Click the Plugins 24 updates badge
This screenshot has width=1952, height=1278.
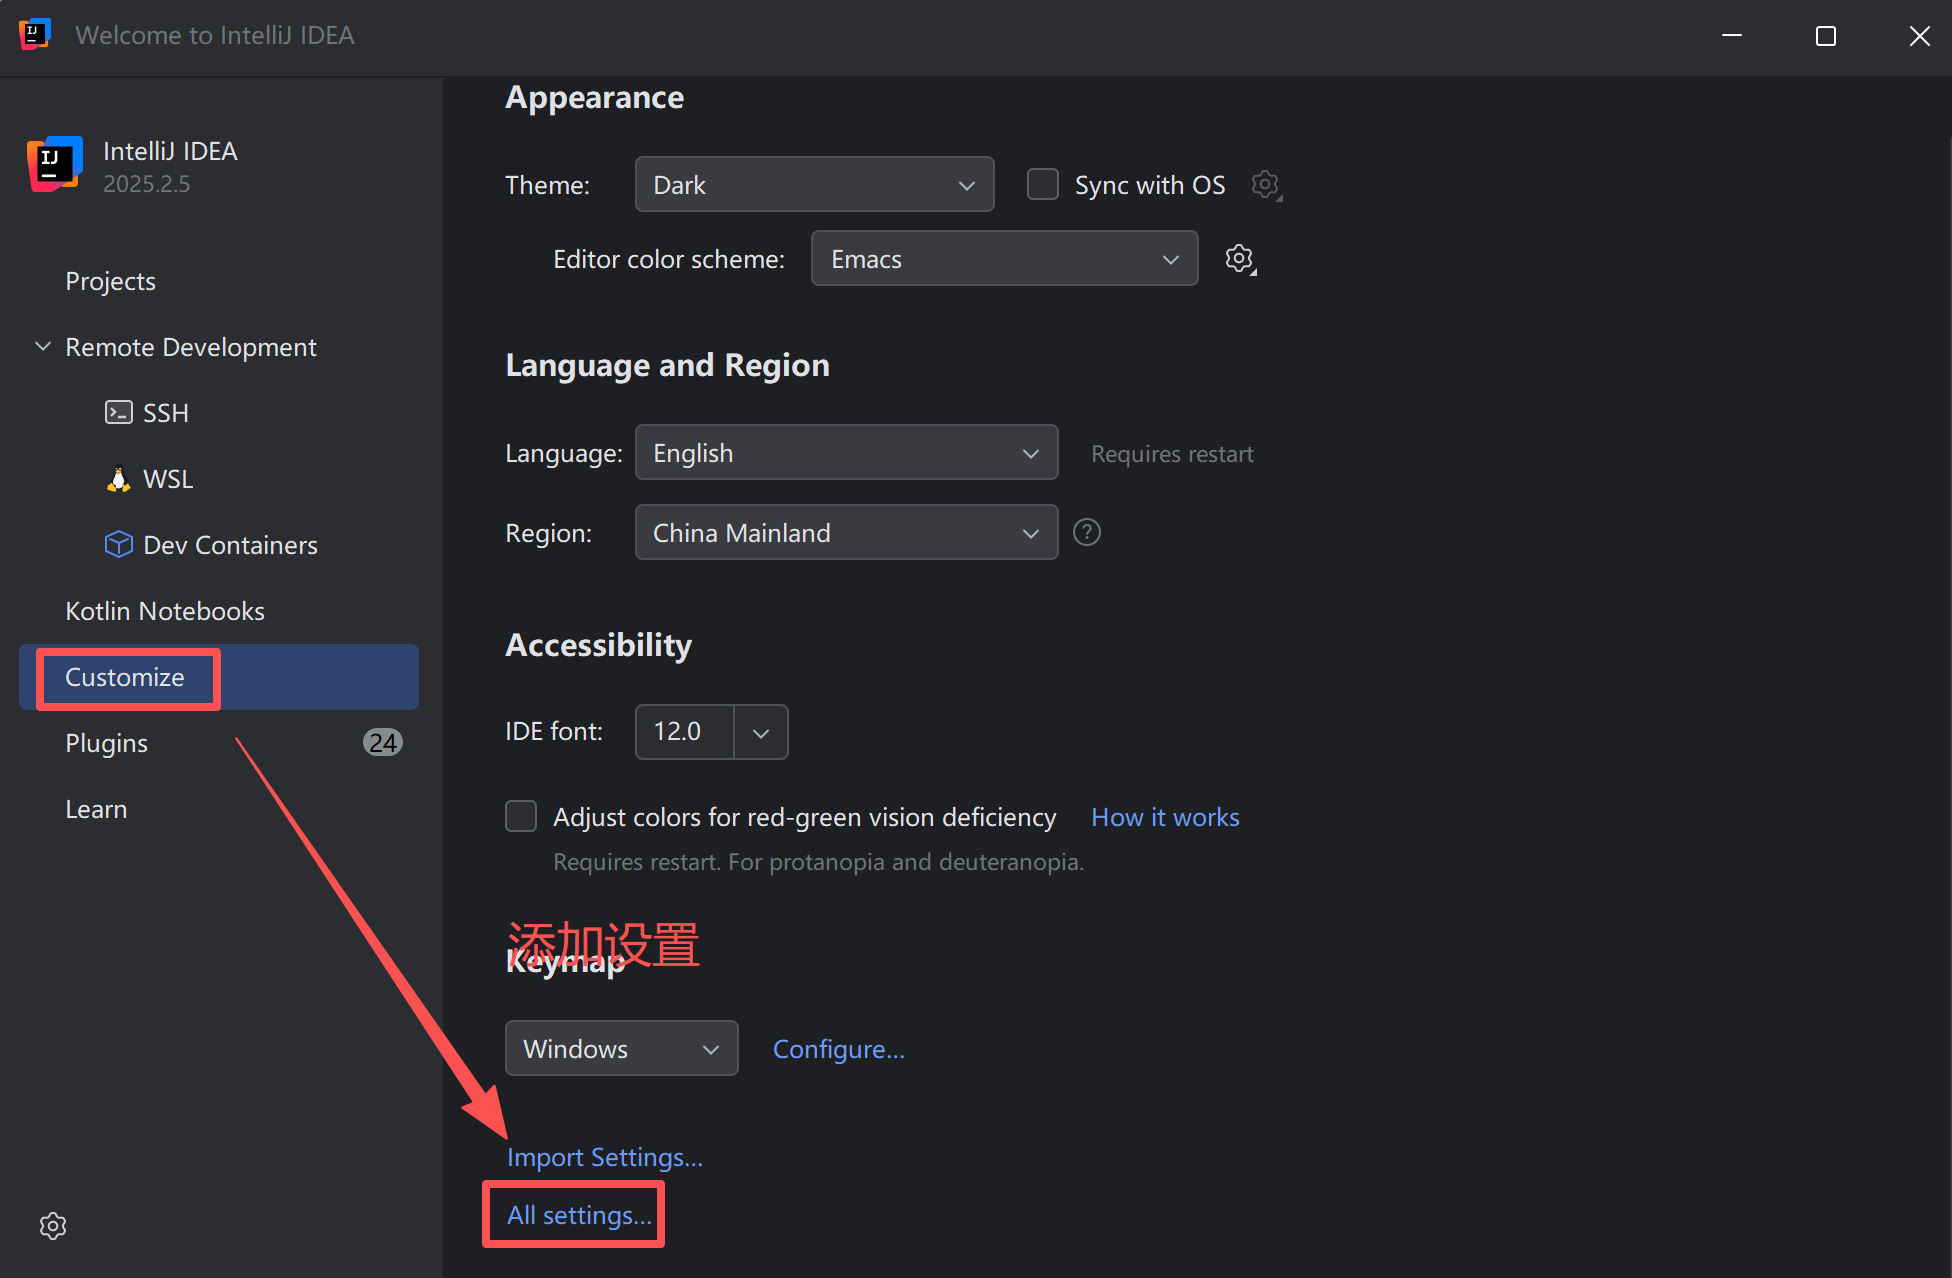pyautogui.click(x=382, y=742)
